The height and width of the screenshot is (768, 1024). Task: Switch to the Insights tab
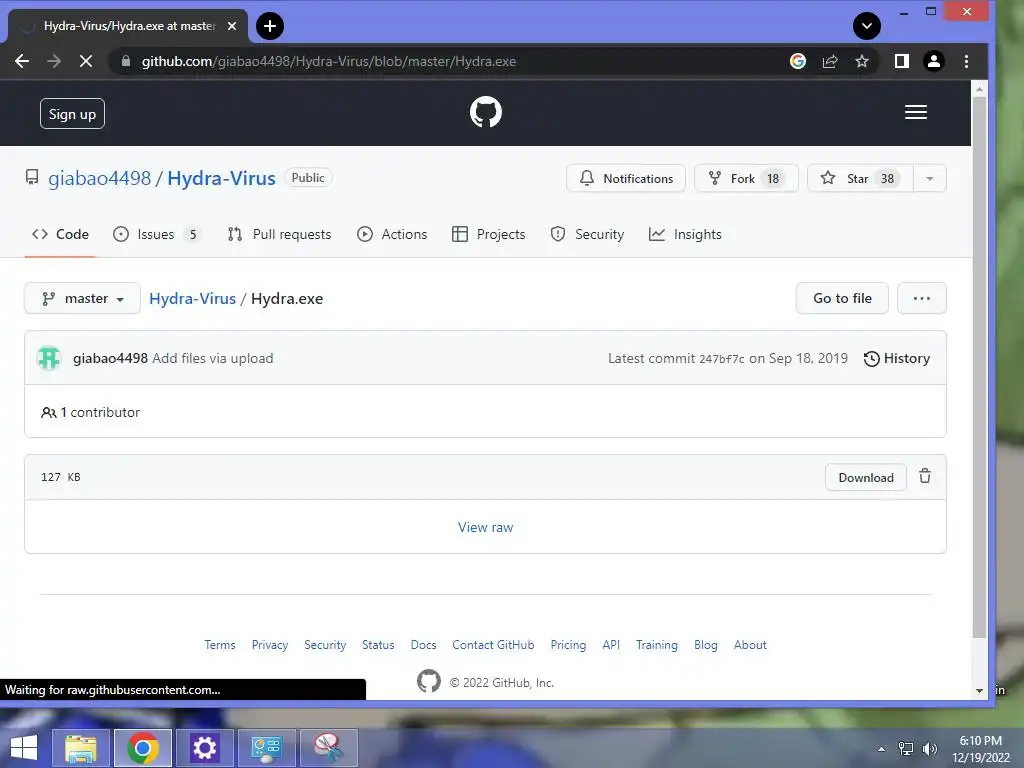click(x=685, y=234)
